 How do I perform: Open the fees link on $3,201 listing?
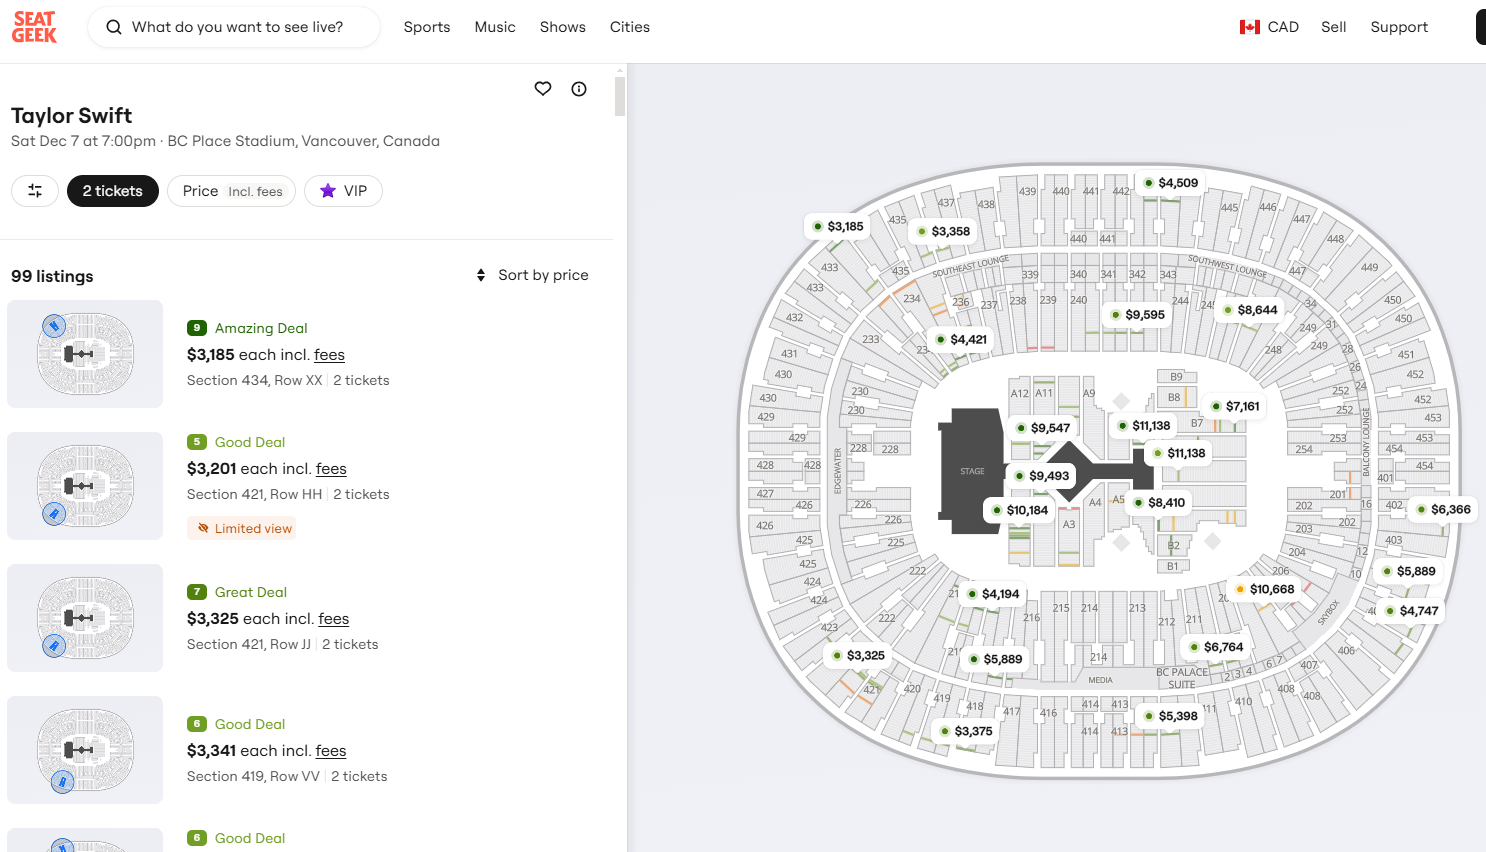tap(331, 469)
